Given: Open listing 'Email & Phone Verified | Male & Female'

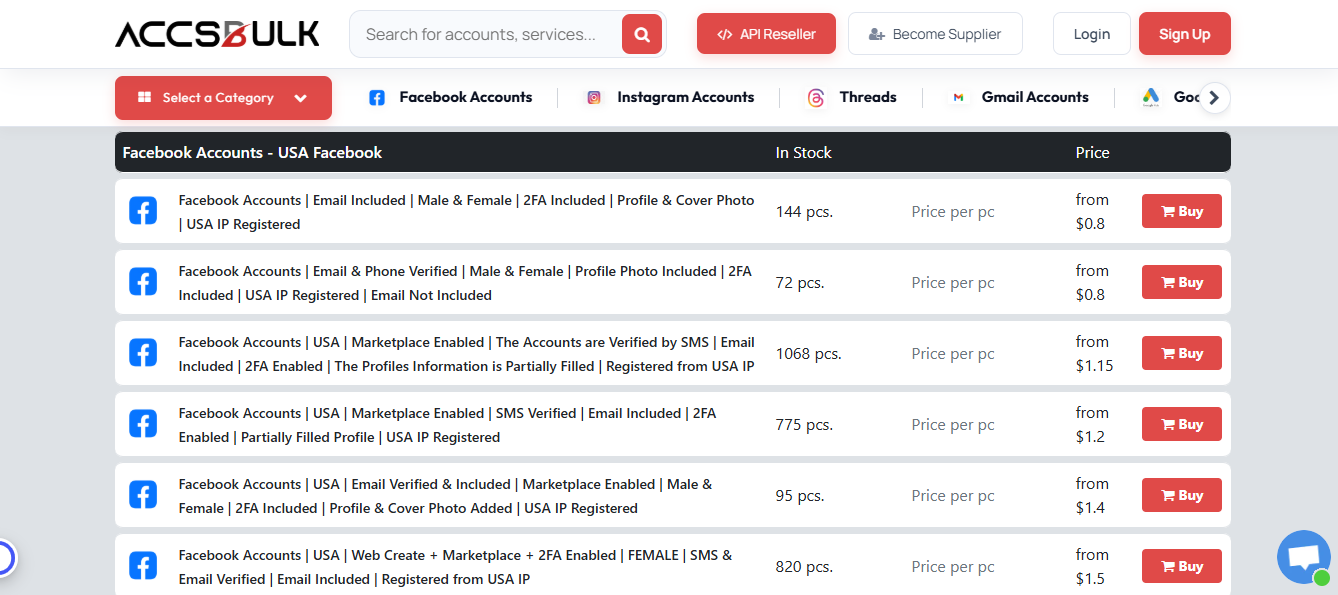Looking at the screenshot, I should tap(465, 283).
